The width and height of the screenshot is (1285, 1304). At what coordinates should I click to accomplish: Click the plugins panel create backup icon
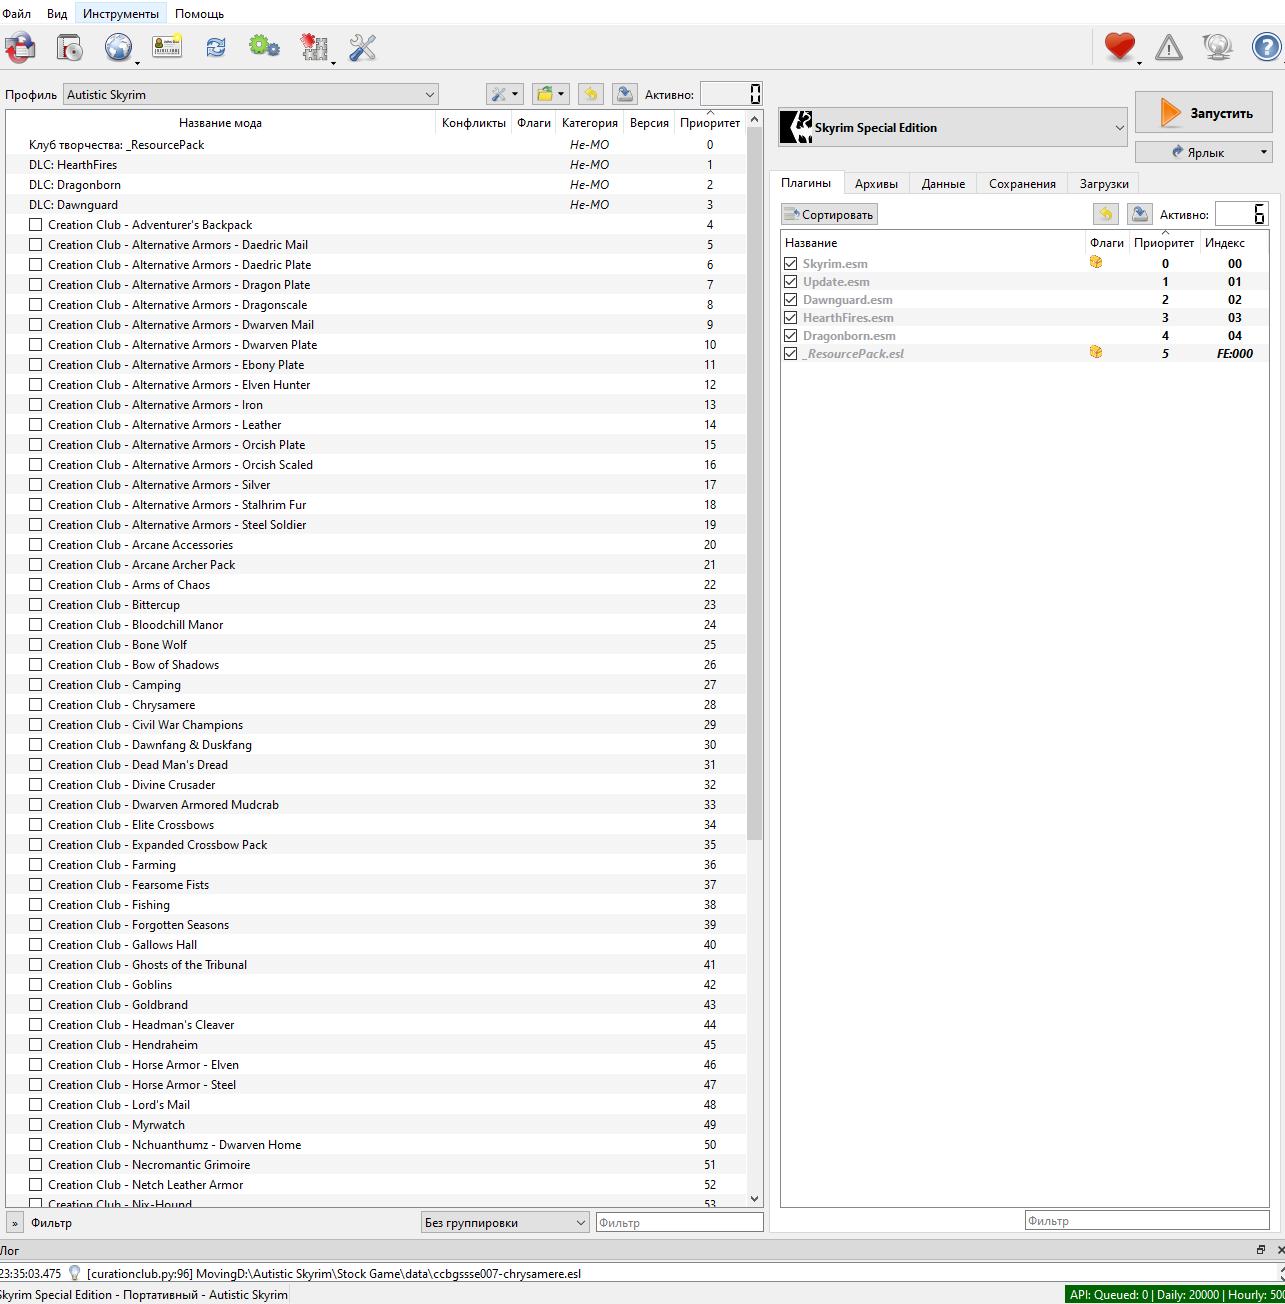click(x=1140, y=214)
